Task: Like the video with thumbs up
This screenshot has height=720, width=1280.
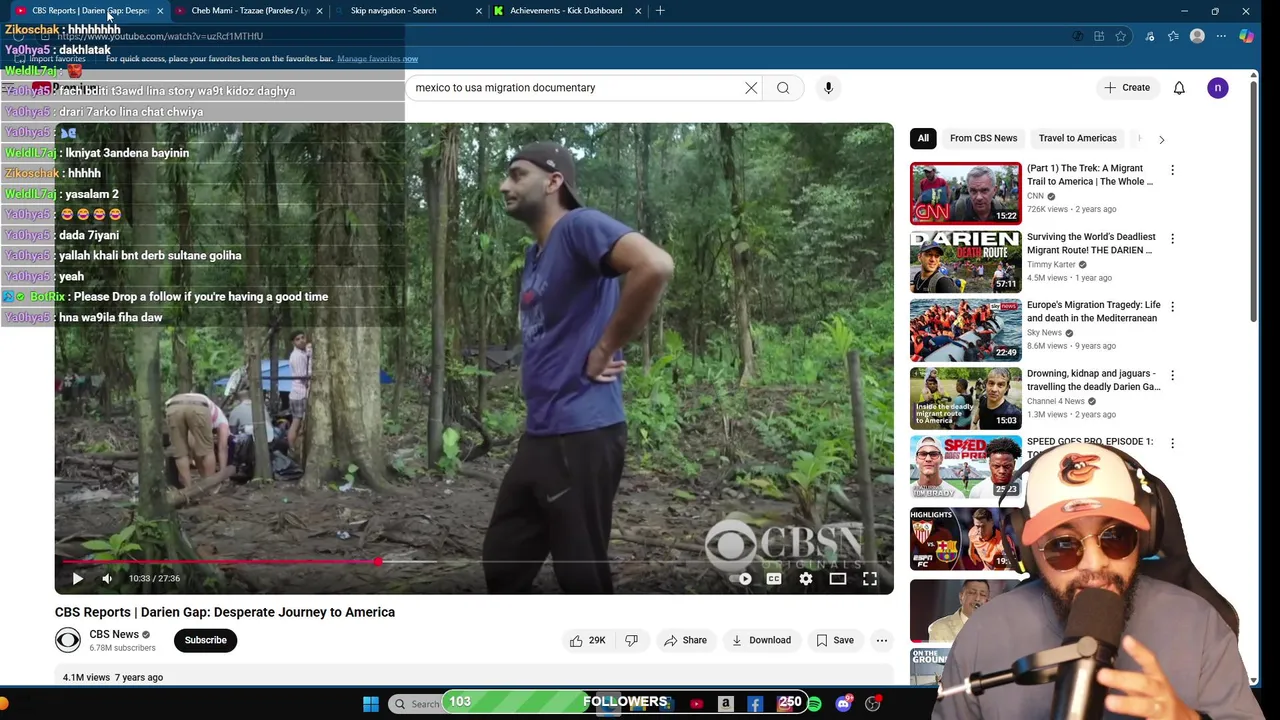Action: pos(588,640)
